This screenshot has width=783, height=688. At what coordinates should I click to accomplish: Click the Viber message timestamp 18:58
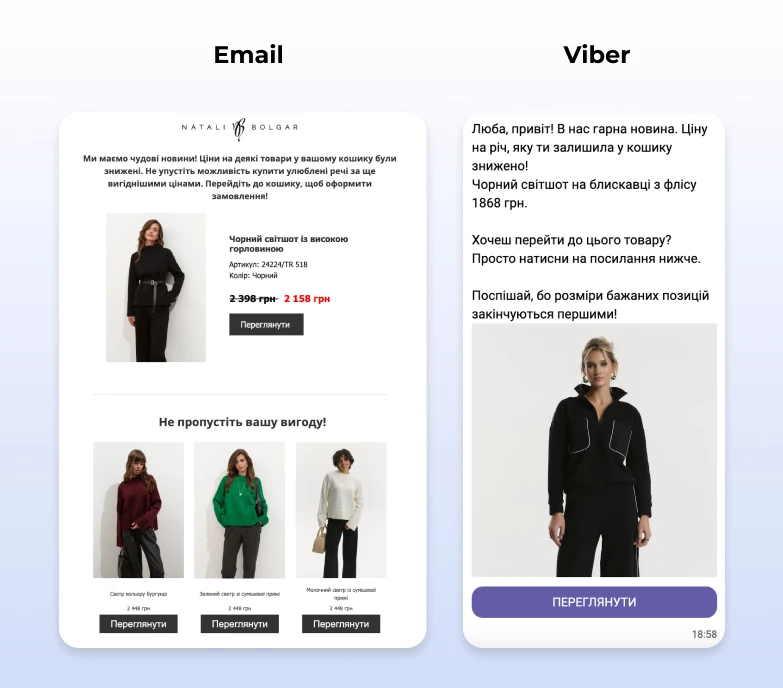(704, 634)
